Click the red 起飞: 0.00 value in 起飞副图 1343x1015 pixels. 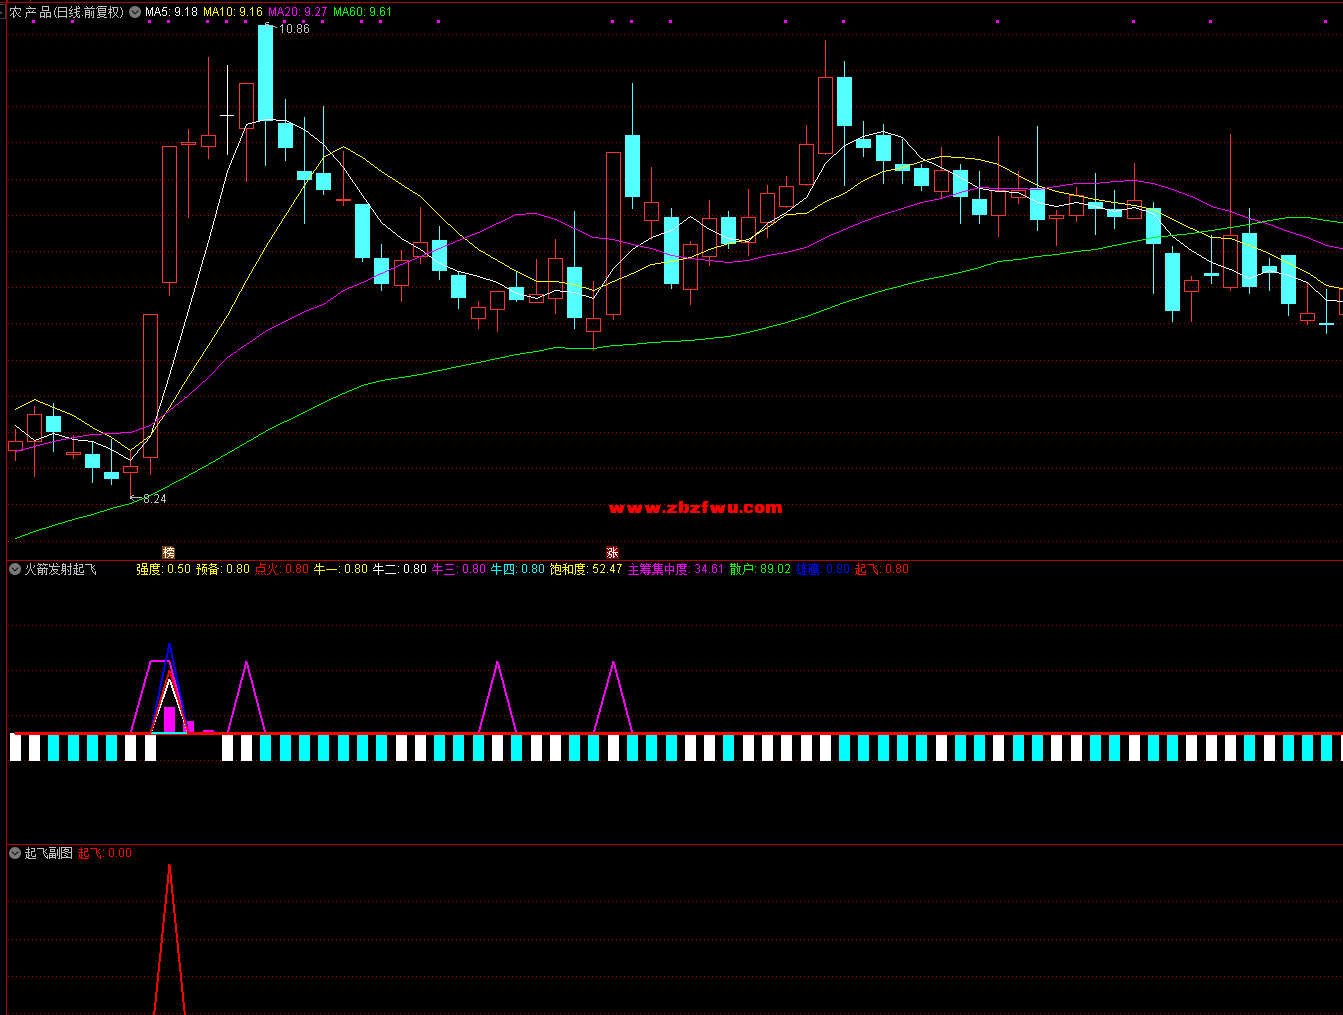(x=105, y=853)
